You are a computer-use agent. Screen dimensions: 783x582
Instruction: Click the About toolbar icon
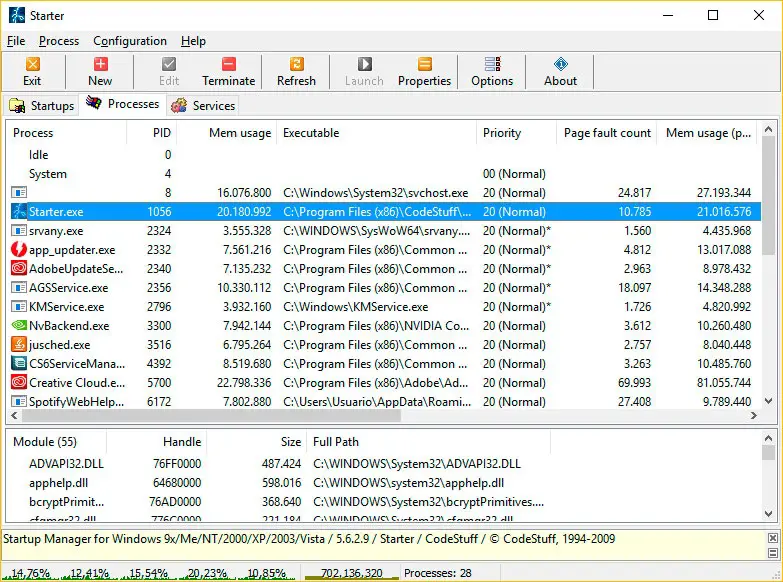pos(560,71)
